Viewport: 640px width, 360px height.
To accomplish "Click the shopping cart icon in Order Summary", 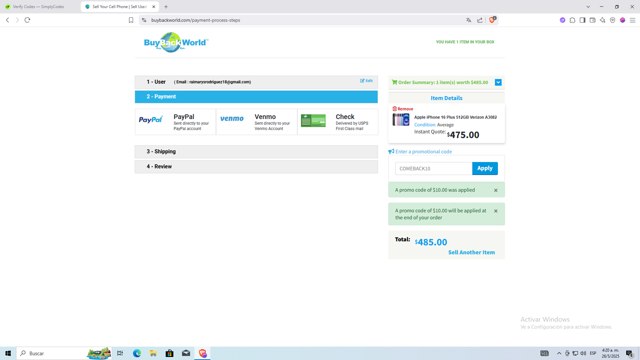I will click(394, 82).
